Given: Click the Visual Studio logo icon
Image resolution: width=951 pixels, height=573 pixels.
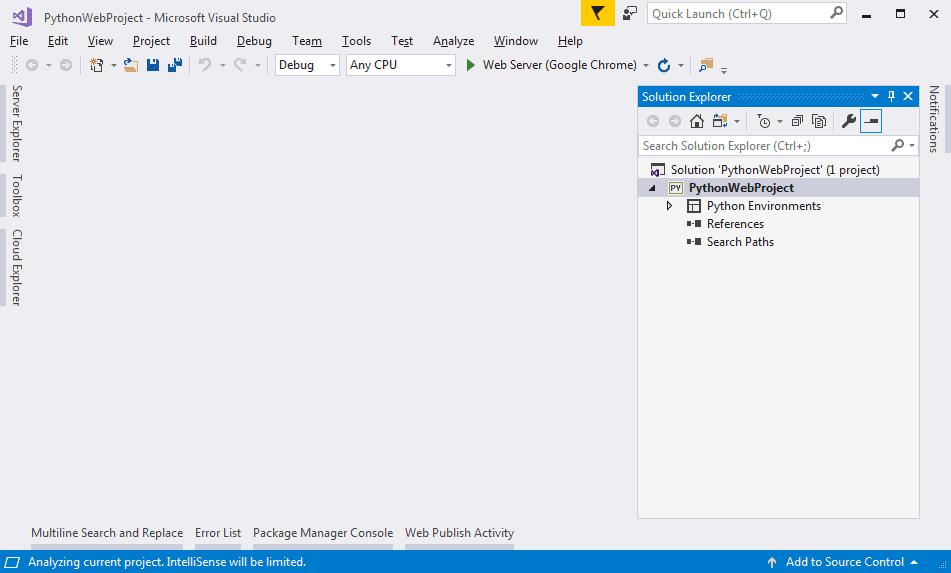Looking at the screenshot, I should click(x=22, y=16).
